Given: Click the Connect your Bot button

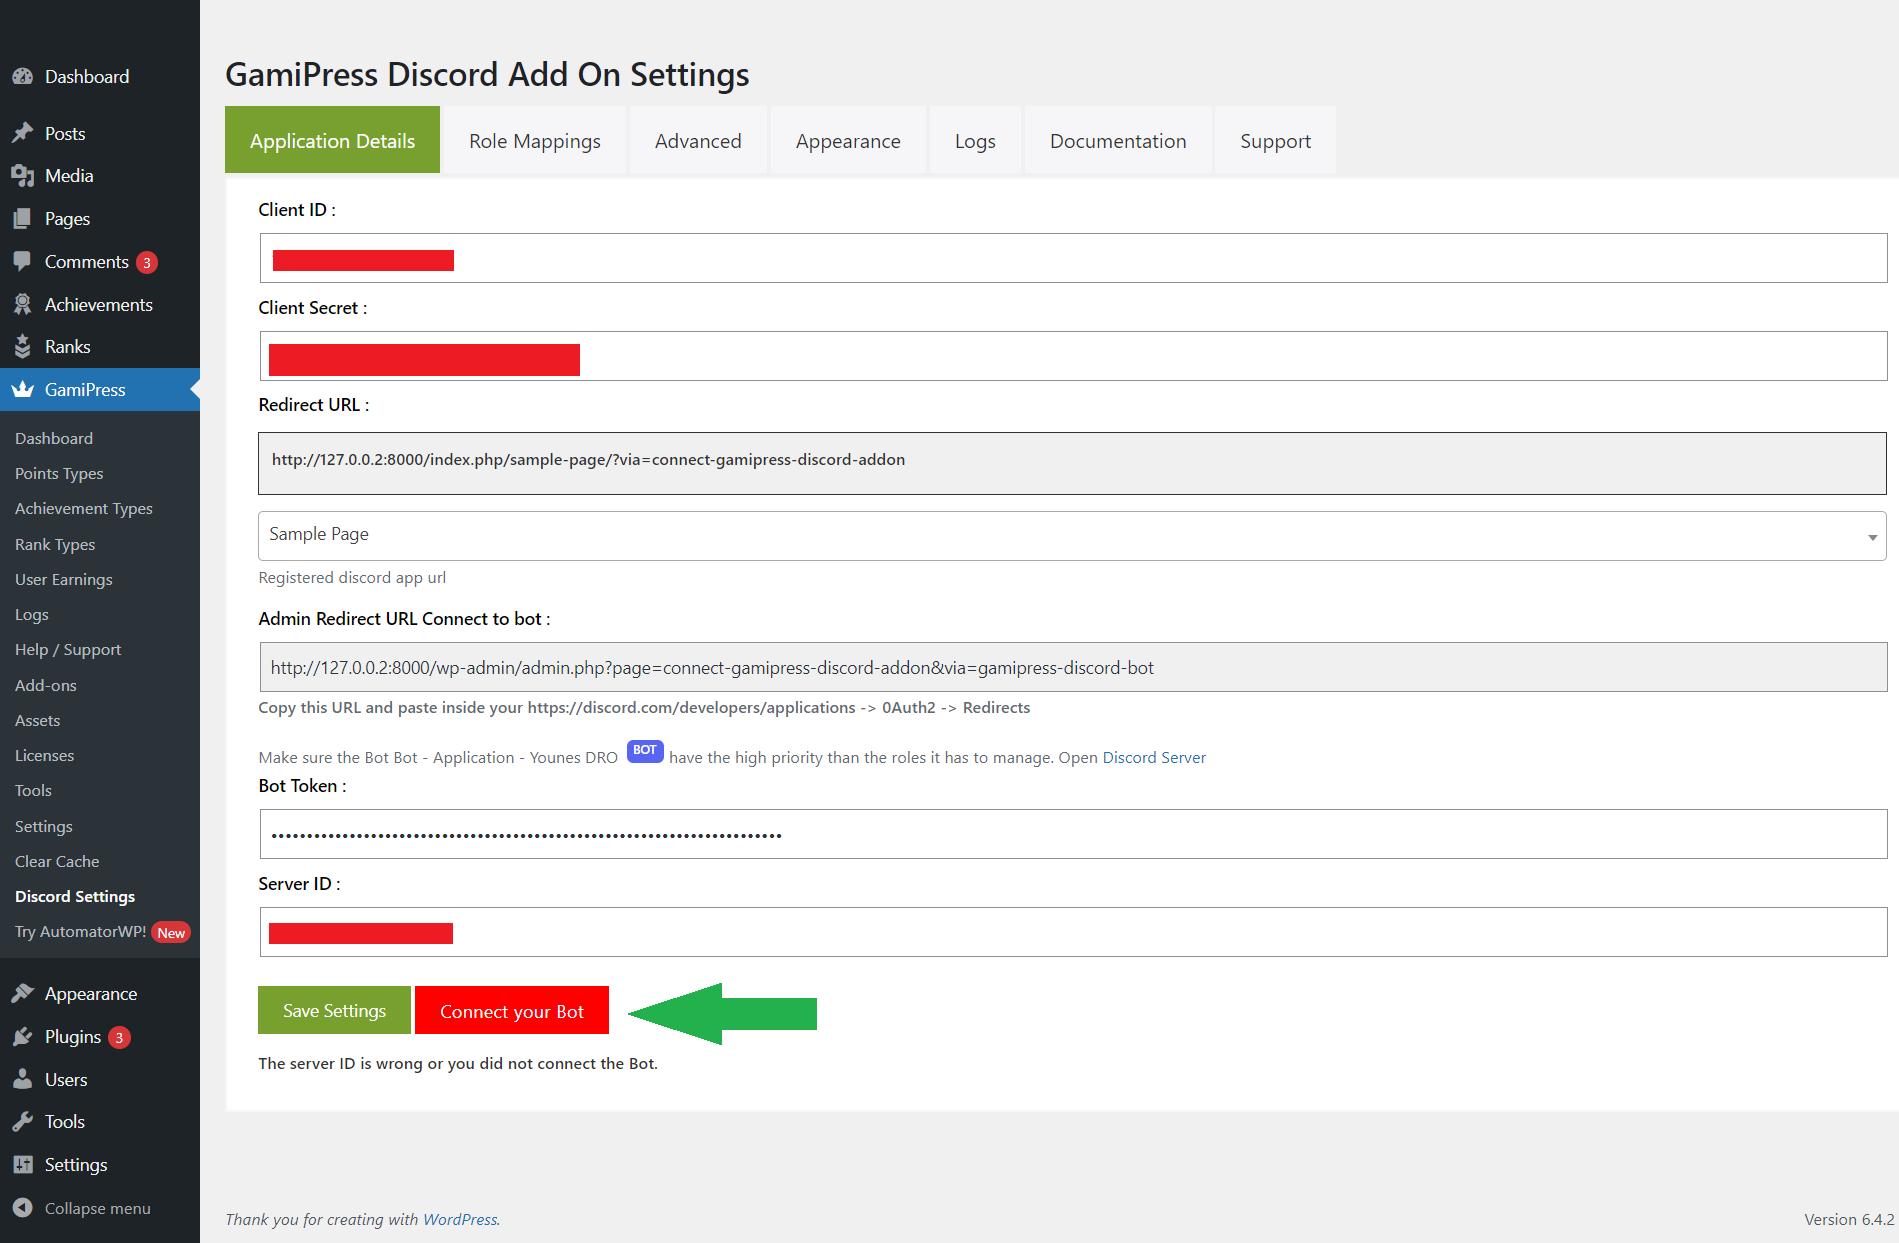Looking at the screenshot, I should click(x=511, y=1011).
